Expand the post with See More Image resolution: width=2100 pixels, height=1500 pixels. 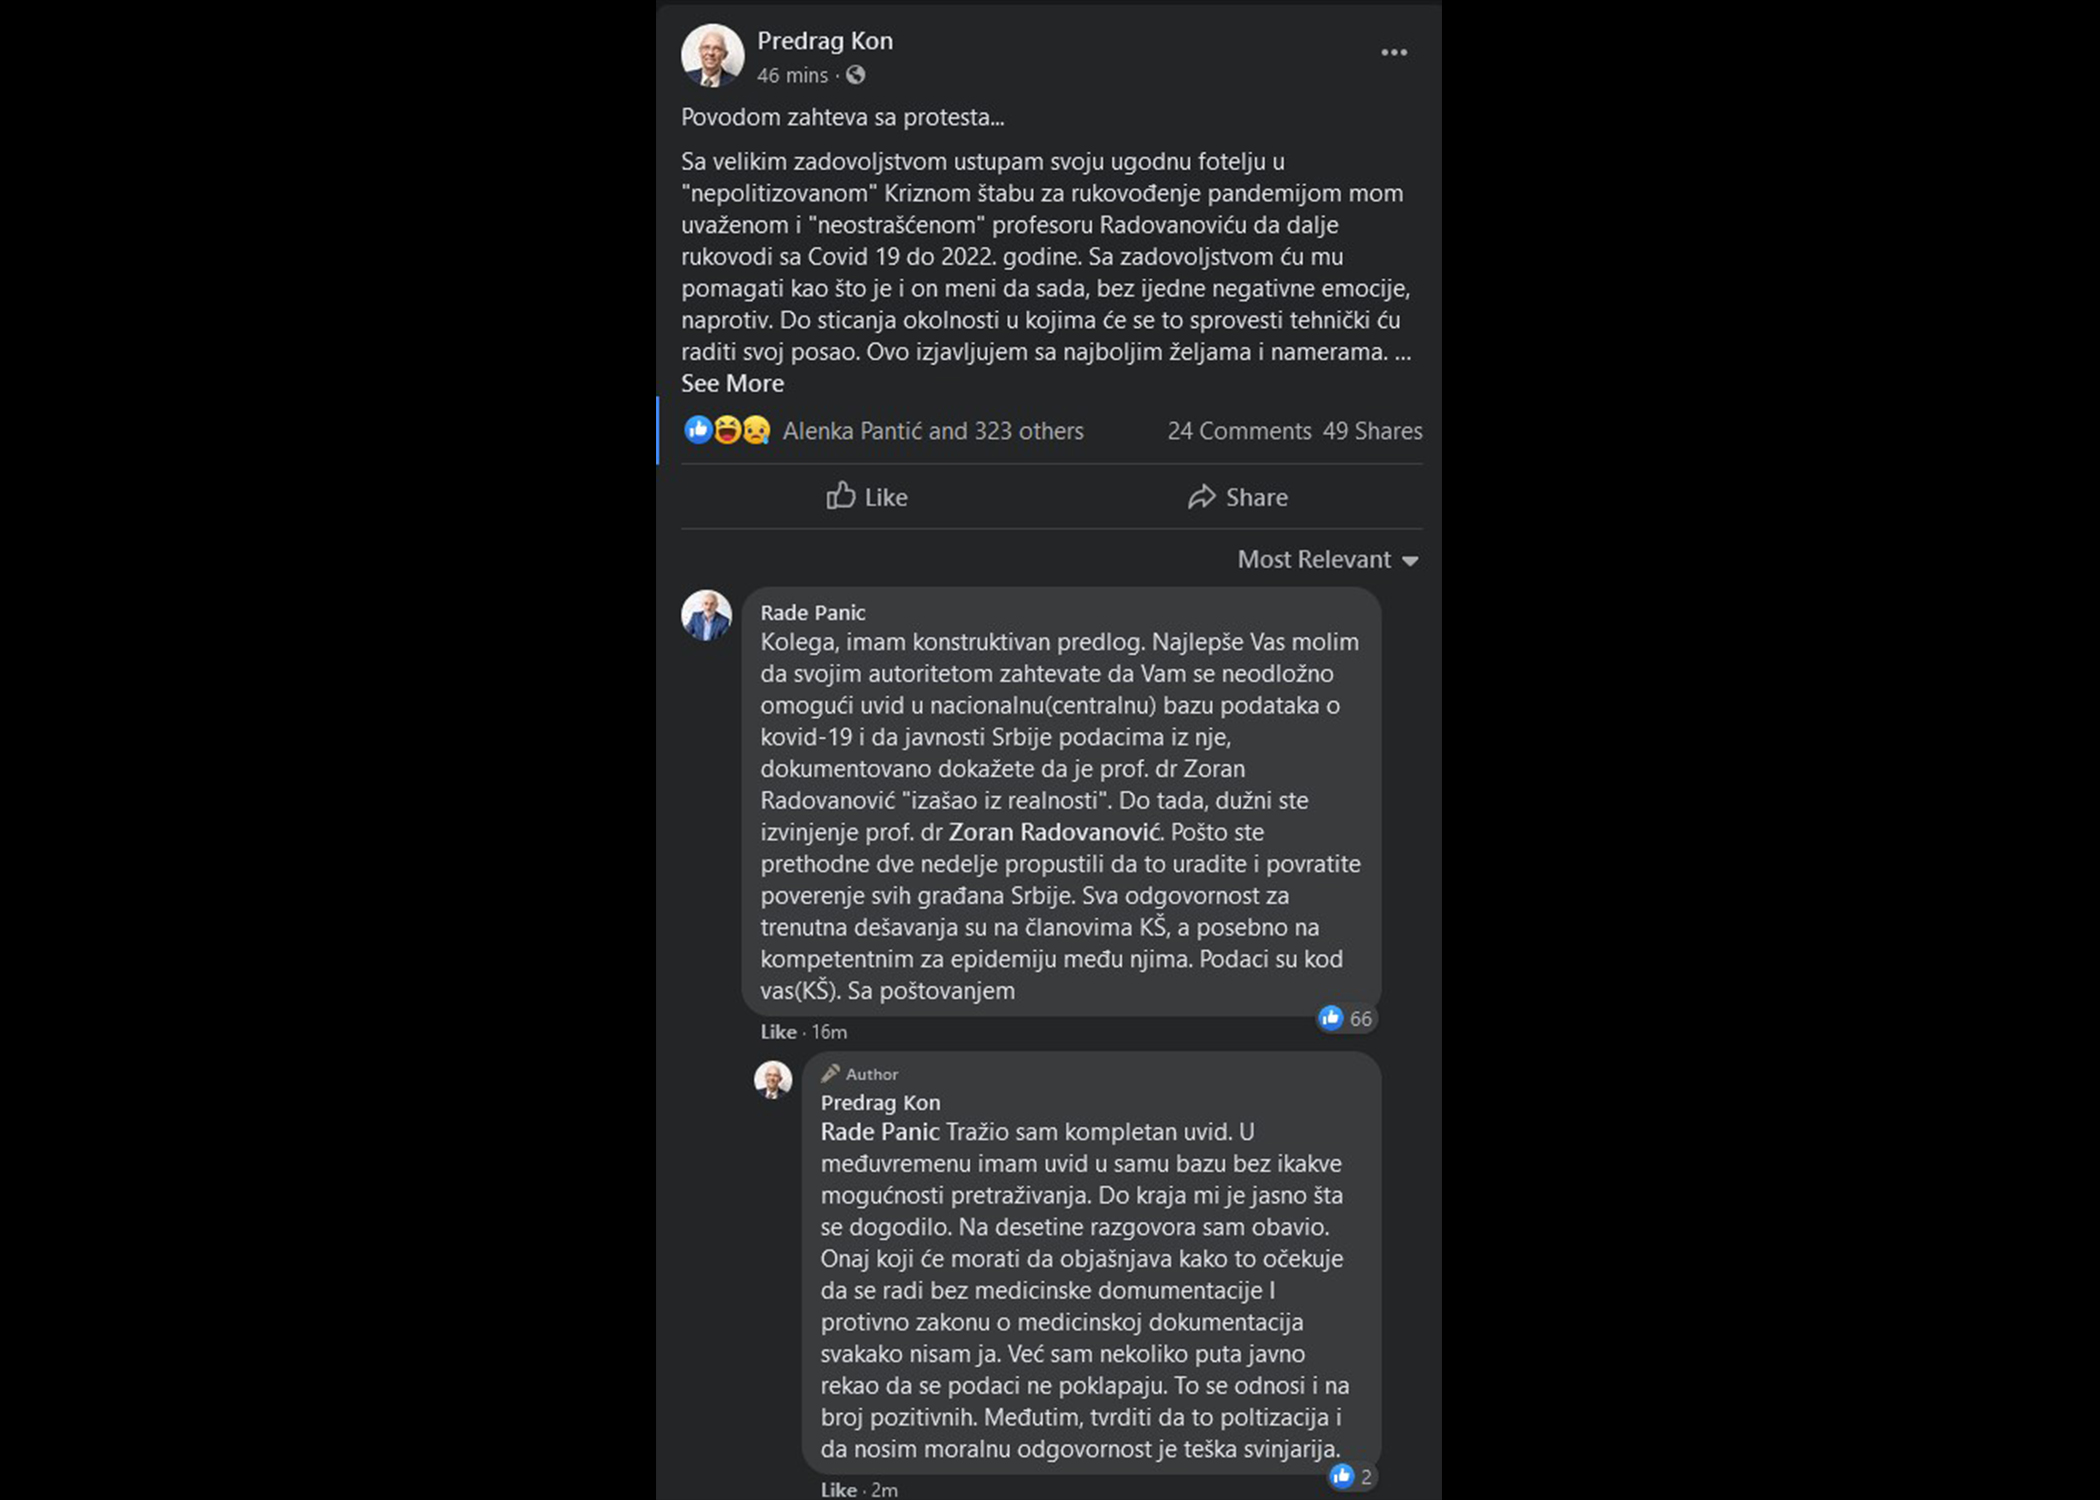732,384
